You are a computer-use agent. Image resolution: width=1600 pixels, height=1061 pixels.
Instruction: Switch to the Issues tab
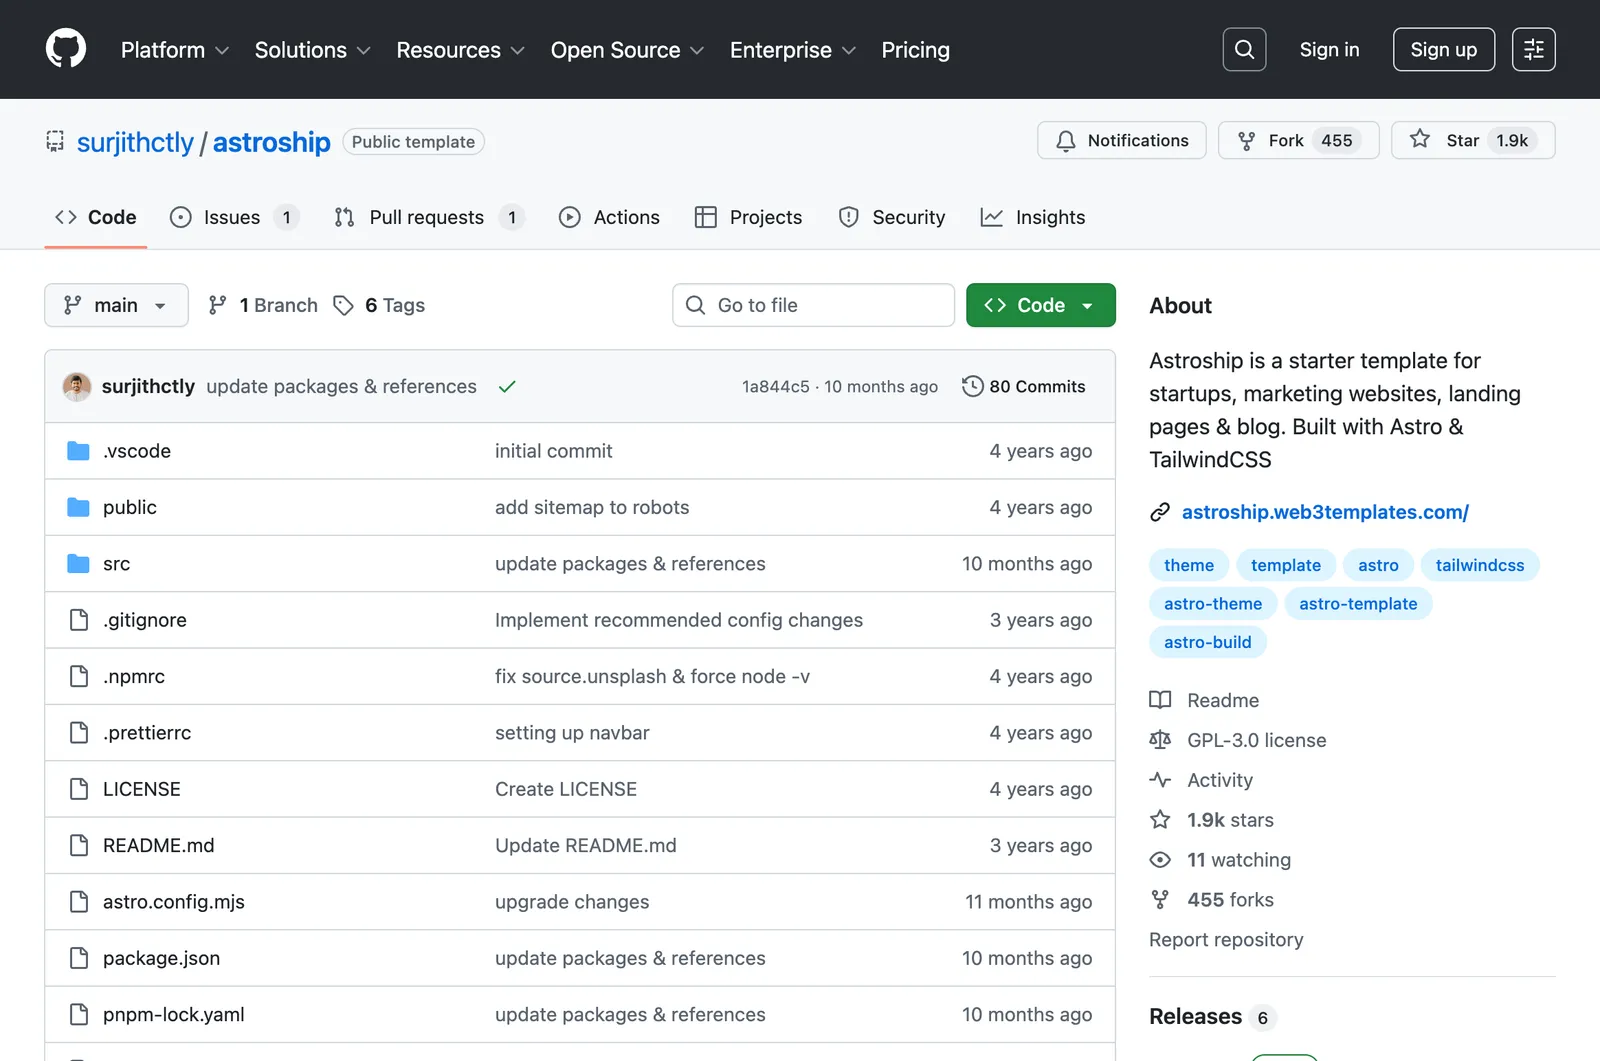click(x=234, y=217)
